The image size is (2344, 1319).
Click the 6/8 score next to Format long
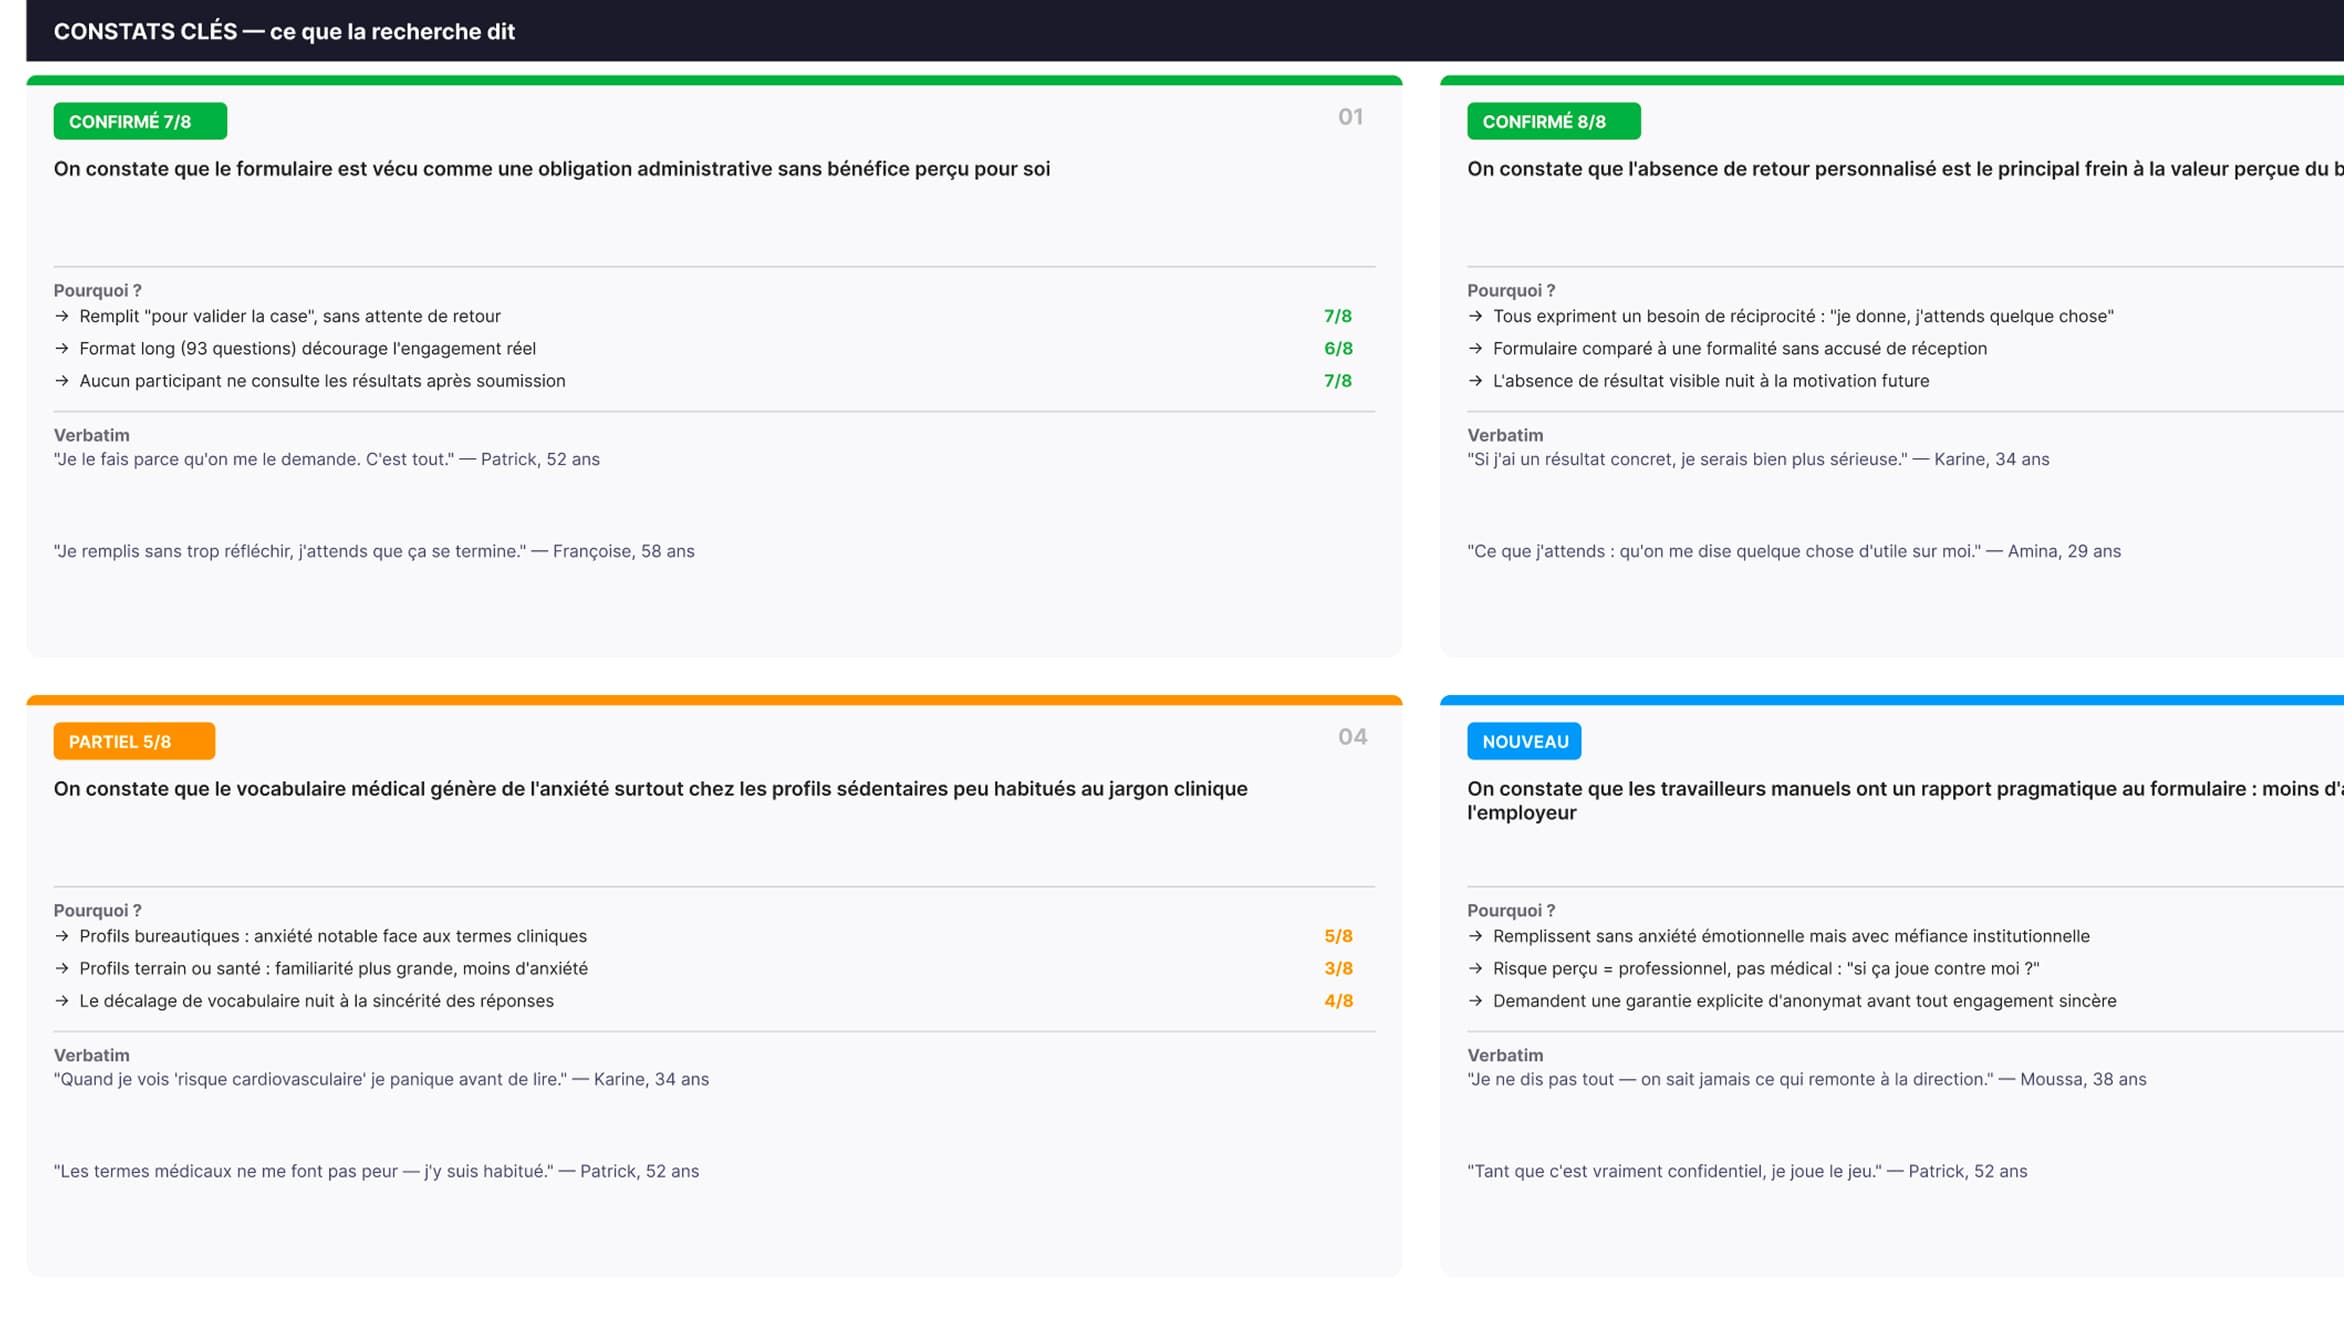1338,348
